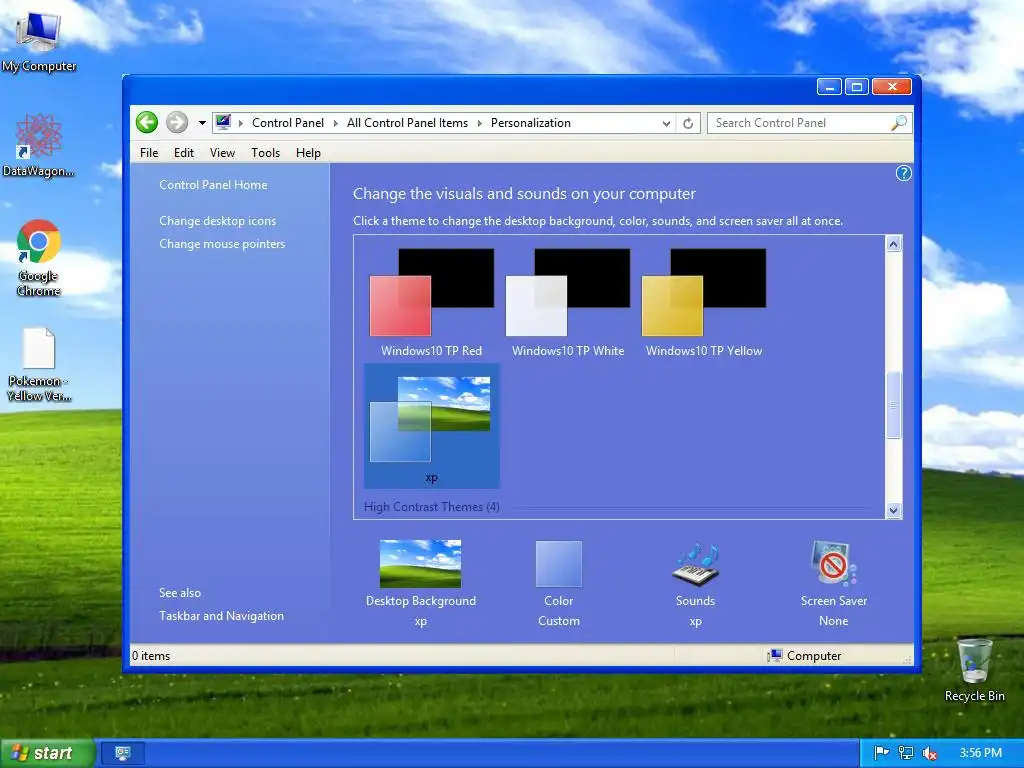Screen dimensions: 1024x768
Task: Select the Windows10 TP Yellow theme
Action: [x=704, y=303]
